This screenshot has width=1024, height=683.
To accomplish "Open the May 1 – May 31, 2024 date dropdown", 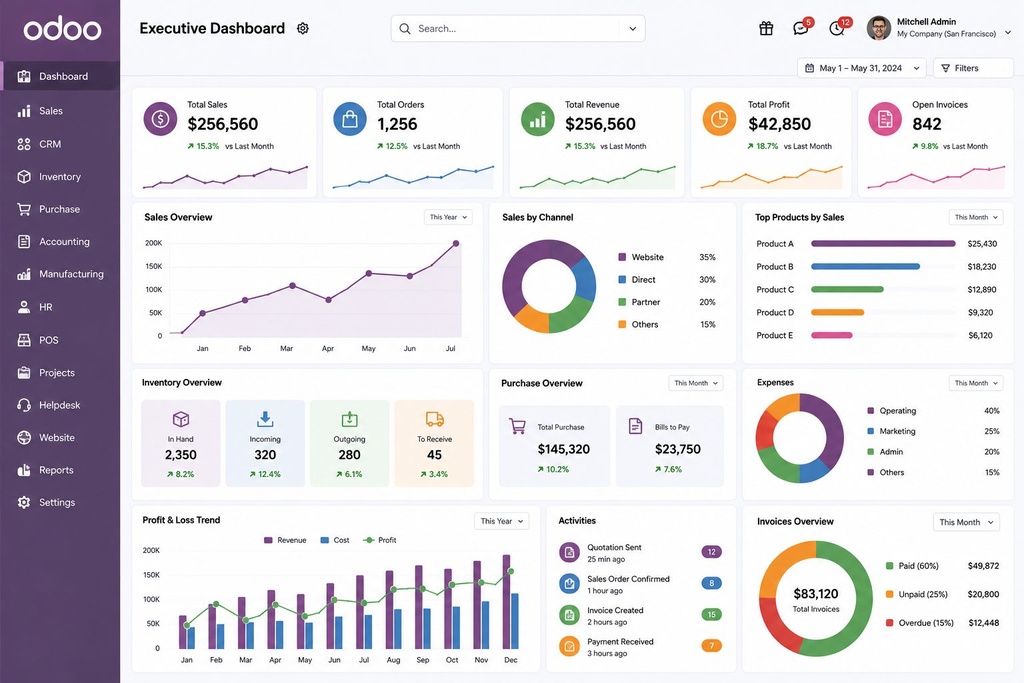I will 861,68.
